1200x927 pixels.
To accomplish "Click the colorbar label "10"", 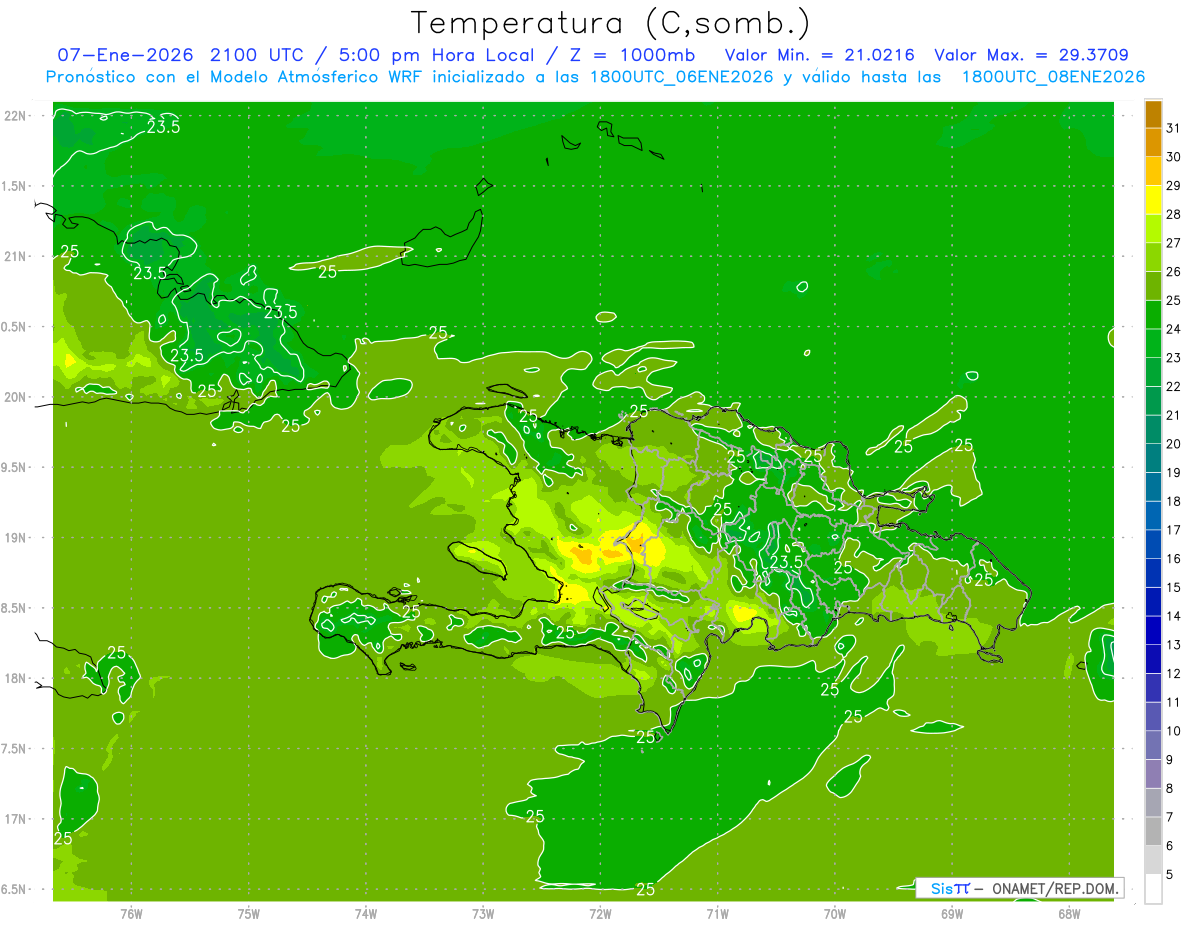I will click(x=1174, y=731).
